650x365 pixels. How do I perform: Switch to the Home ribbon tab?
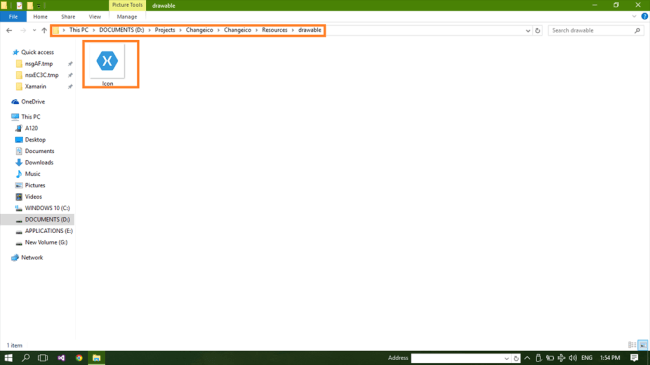click(40, 17)
